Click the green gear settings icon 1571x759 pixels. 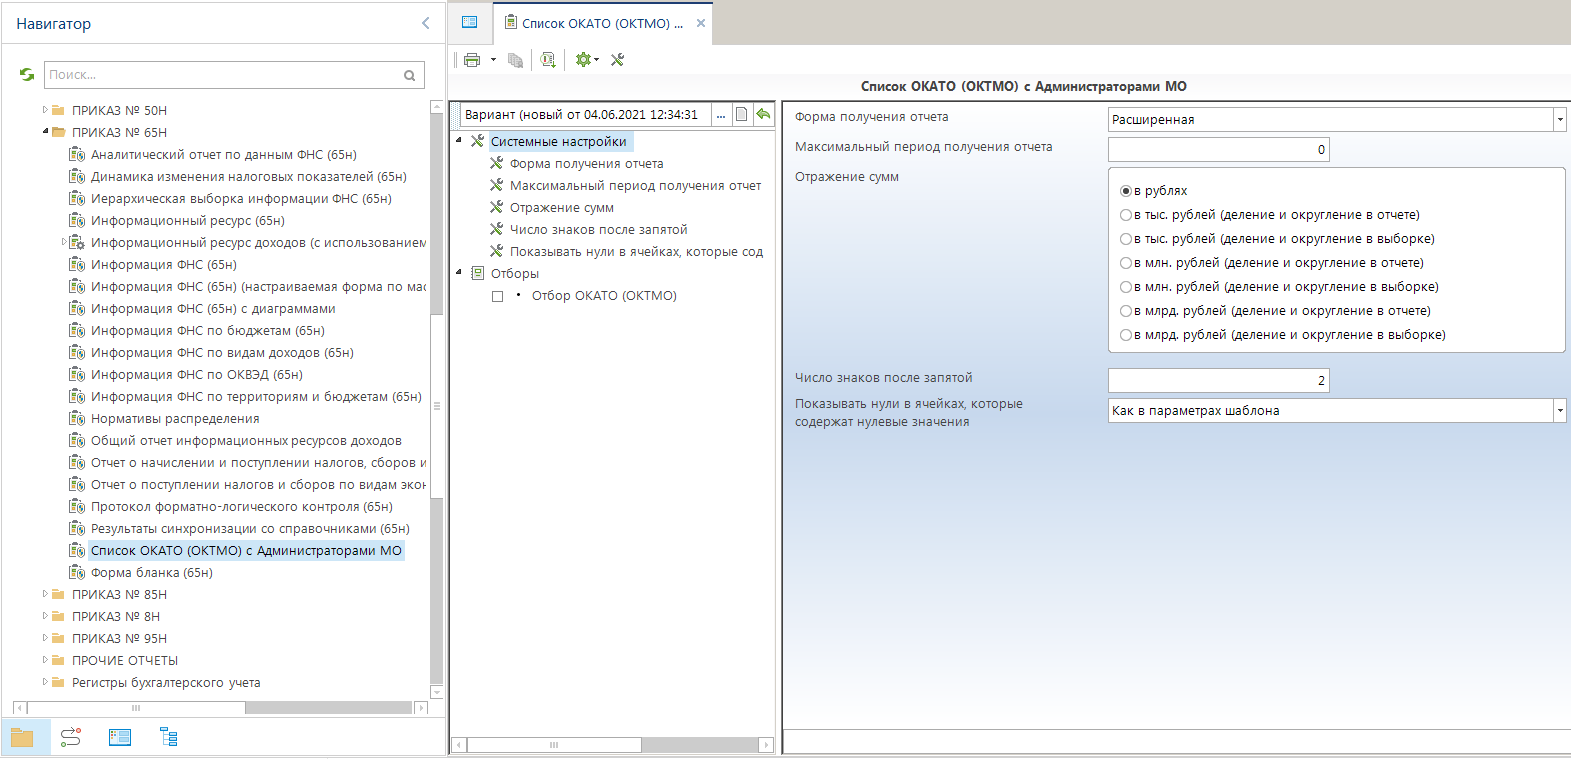(583, 60)
